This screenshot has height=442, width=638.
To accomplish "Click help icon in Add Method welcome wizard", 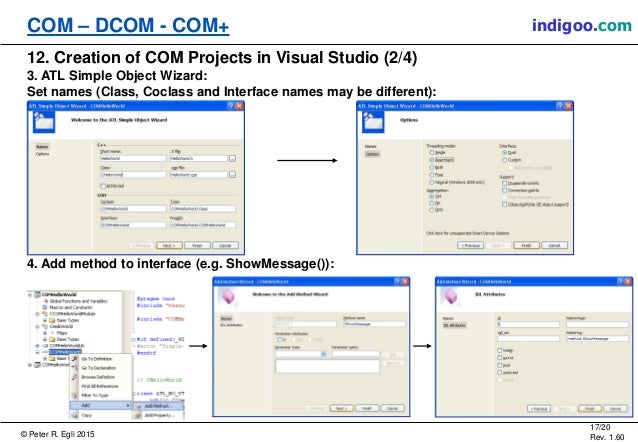I will (397, 281).
